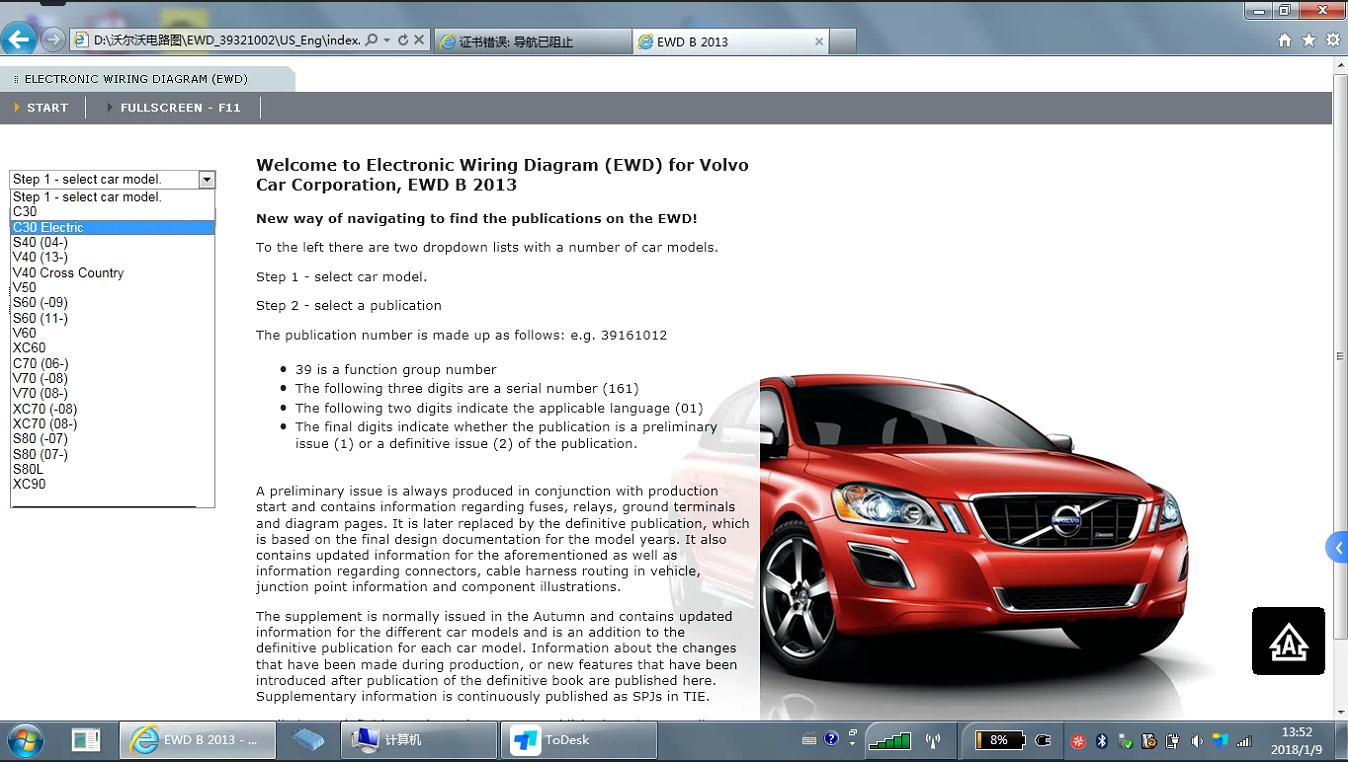1348x762 pixels.
Task: Select S60 (-09) model option
Action: [x=112, y=303]
